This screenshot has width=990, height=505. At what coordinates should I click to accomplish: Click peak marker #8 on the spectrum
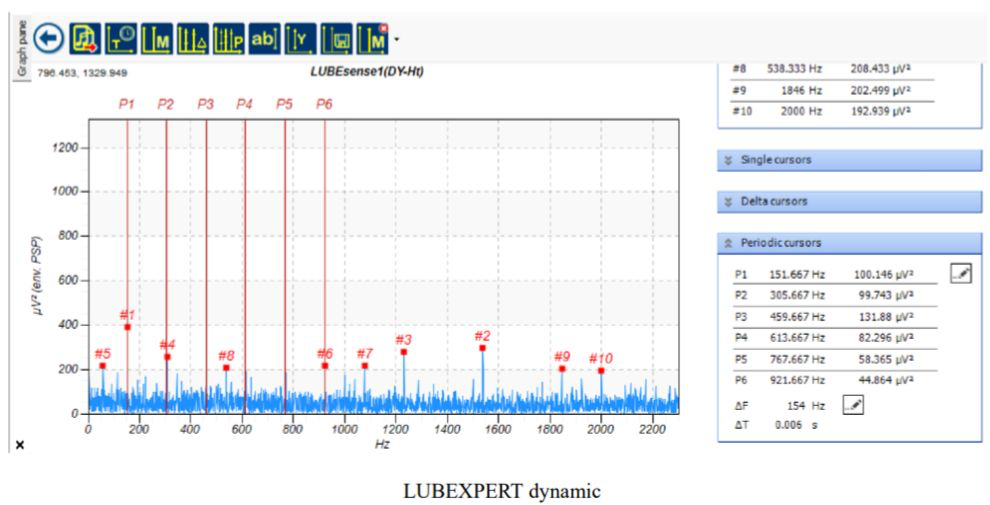click(226, 368)
